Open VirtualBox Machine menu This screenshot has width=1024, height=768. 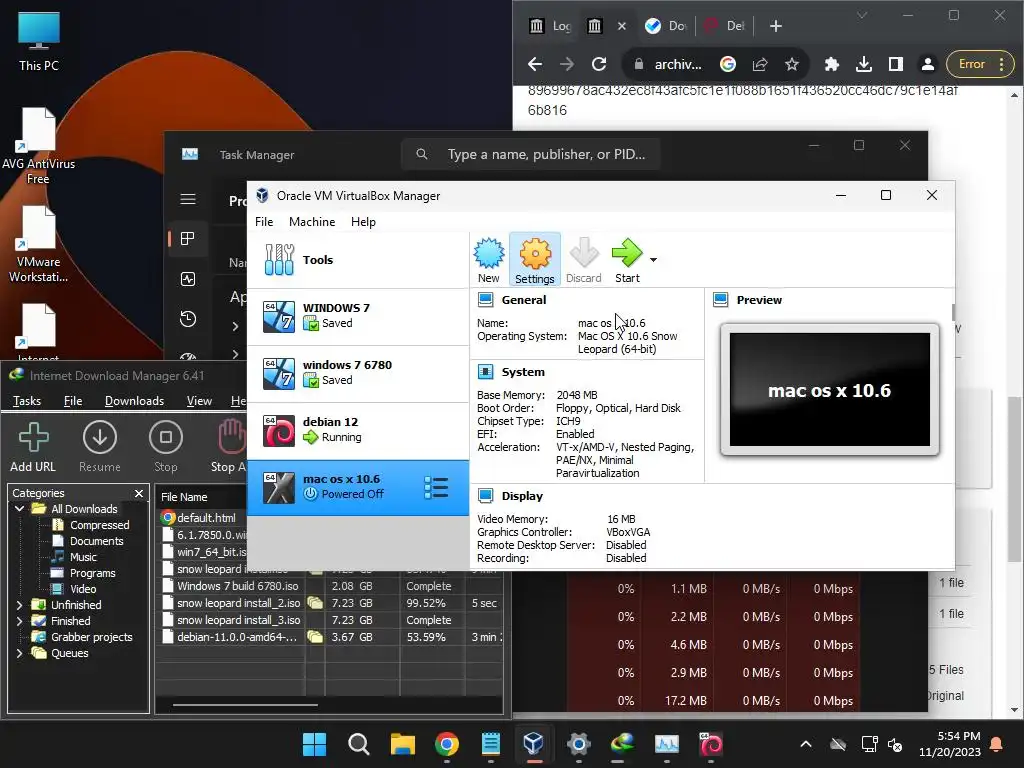click(x=312, y=222)
